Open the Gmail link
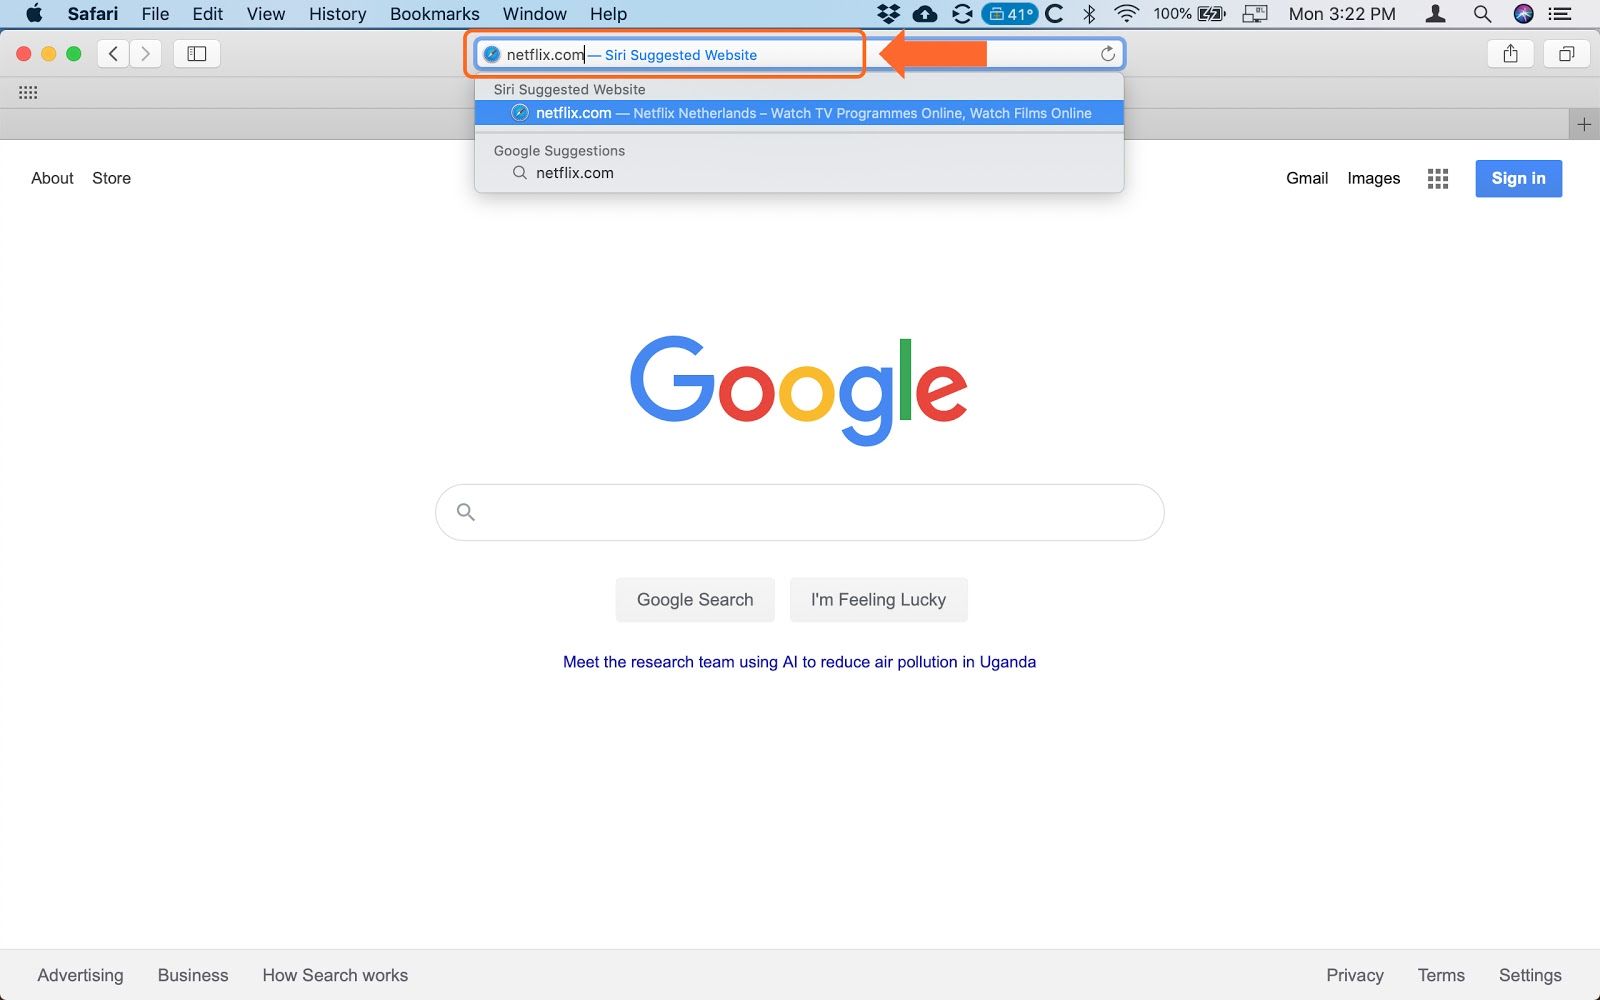Image resolution: width=1600 pixels, height=1000 pixels. [x=1307, y=178]
